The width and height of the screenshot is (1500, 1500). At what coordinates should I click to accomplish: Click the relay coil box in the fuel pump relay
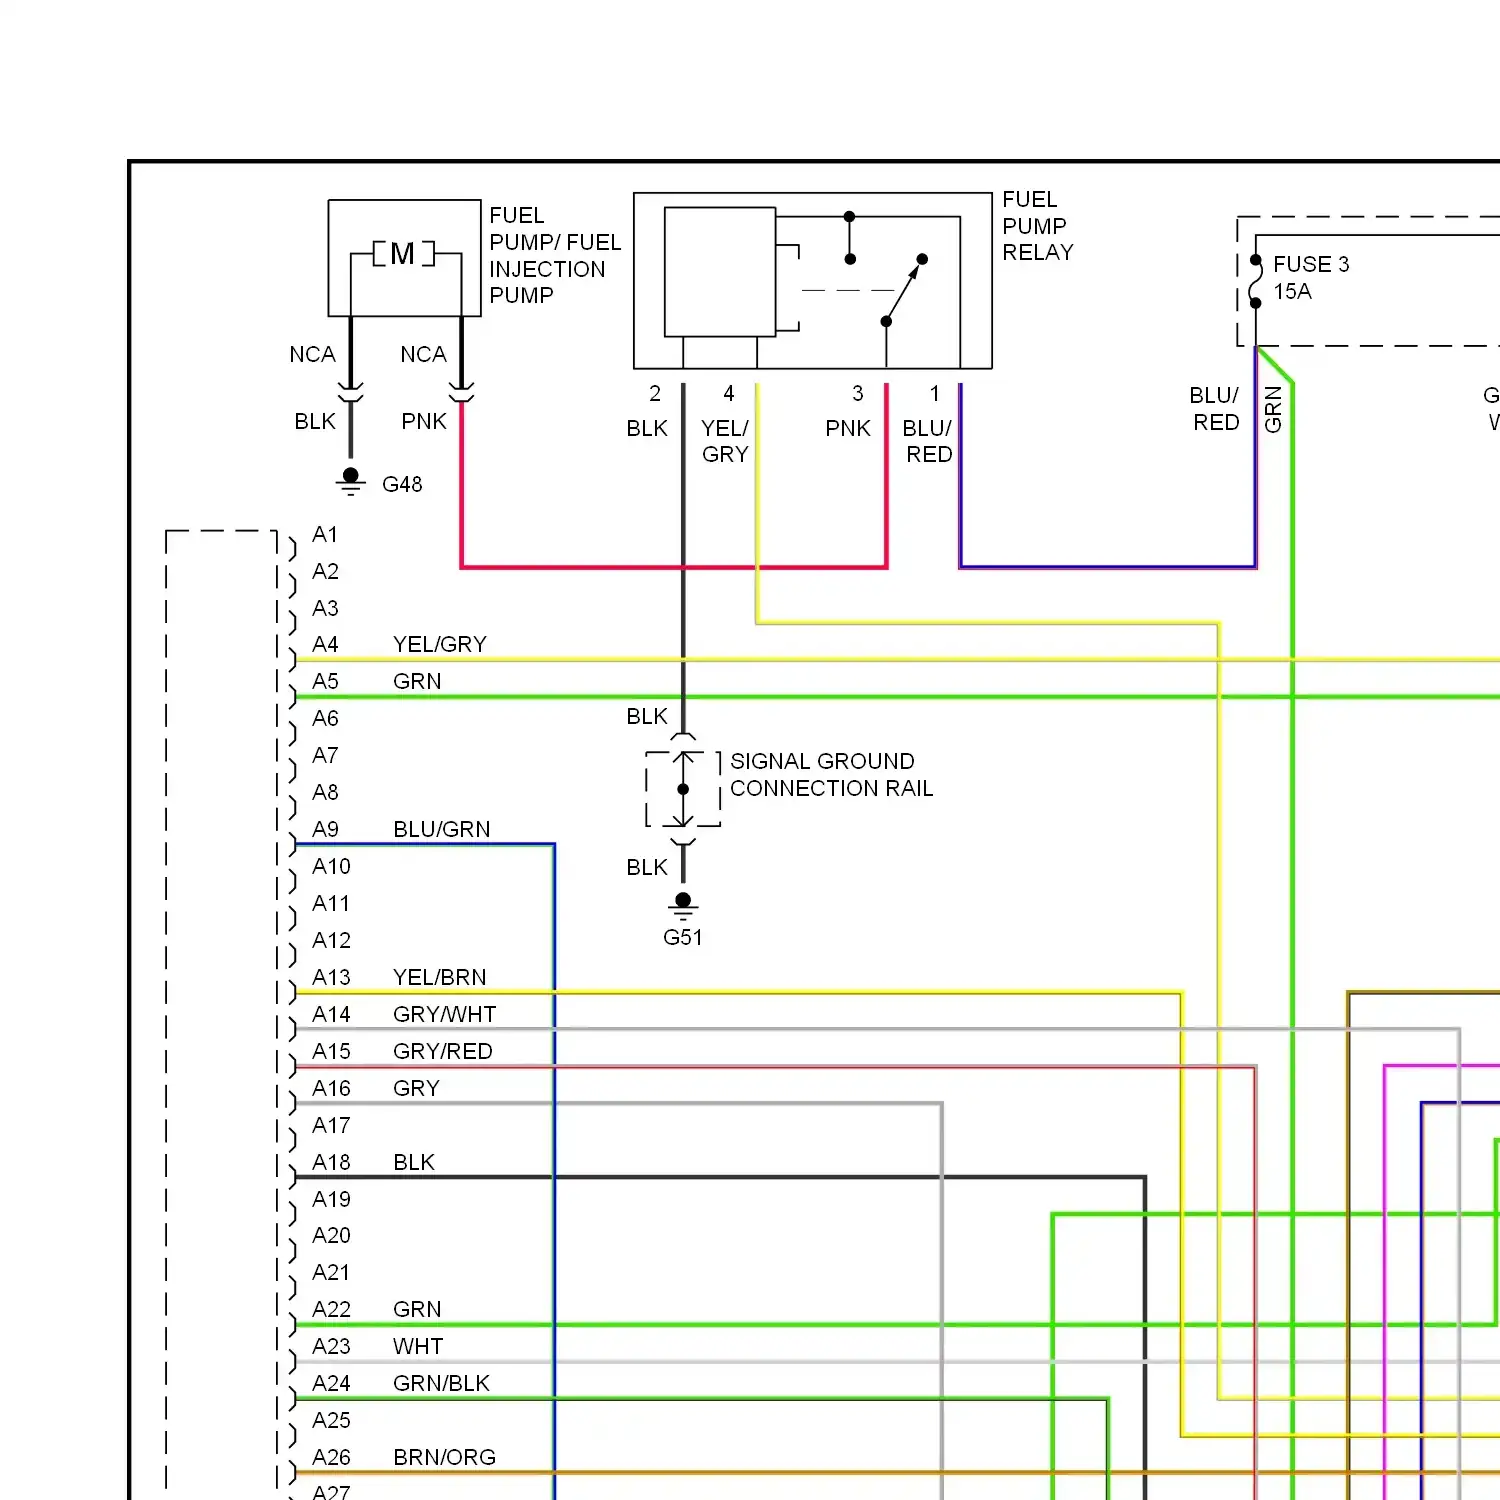(720, 272)
